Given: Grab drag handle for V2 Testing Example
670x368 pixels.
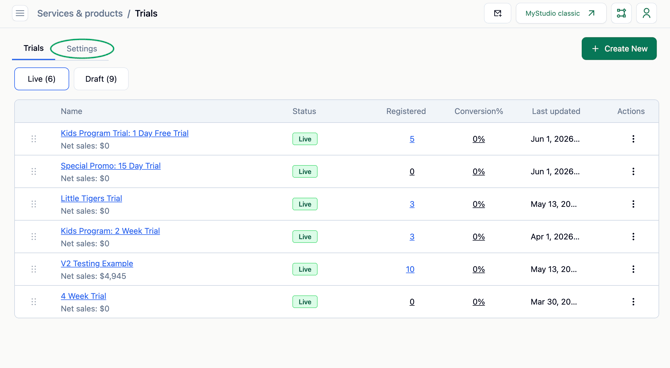Looking at the screenshot, I should [x=34, y=269].
